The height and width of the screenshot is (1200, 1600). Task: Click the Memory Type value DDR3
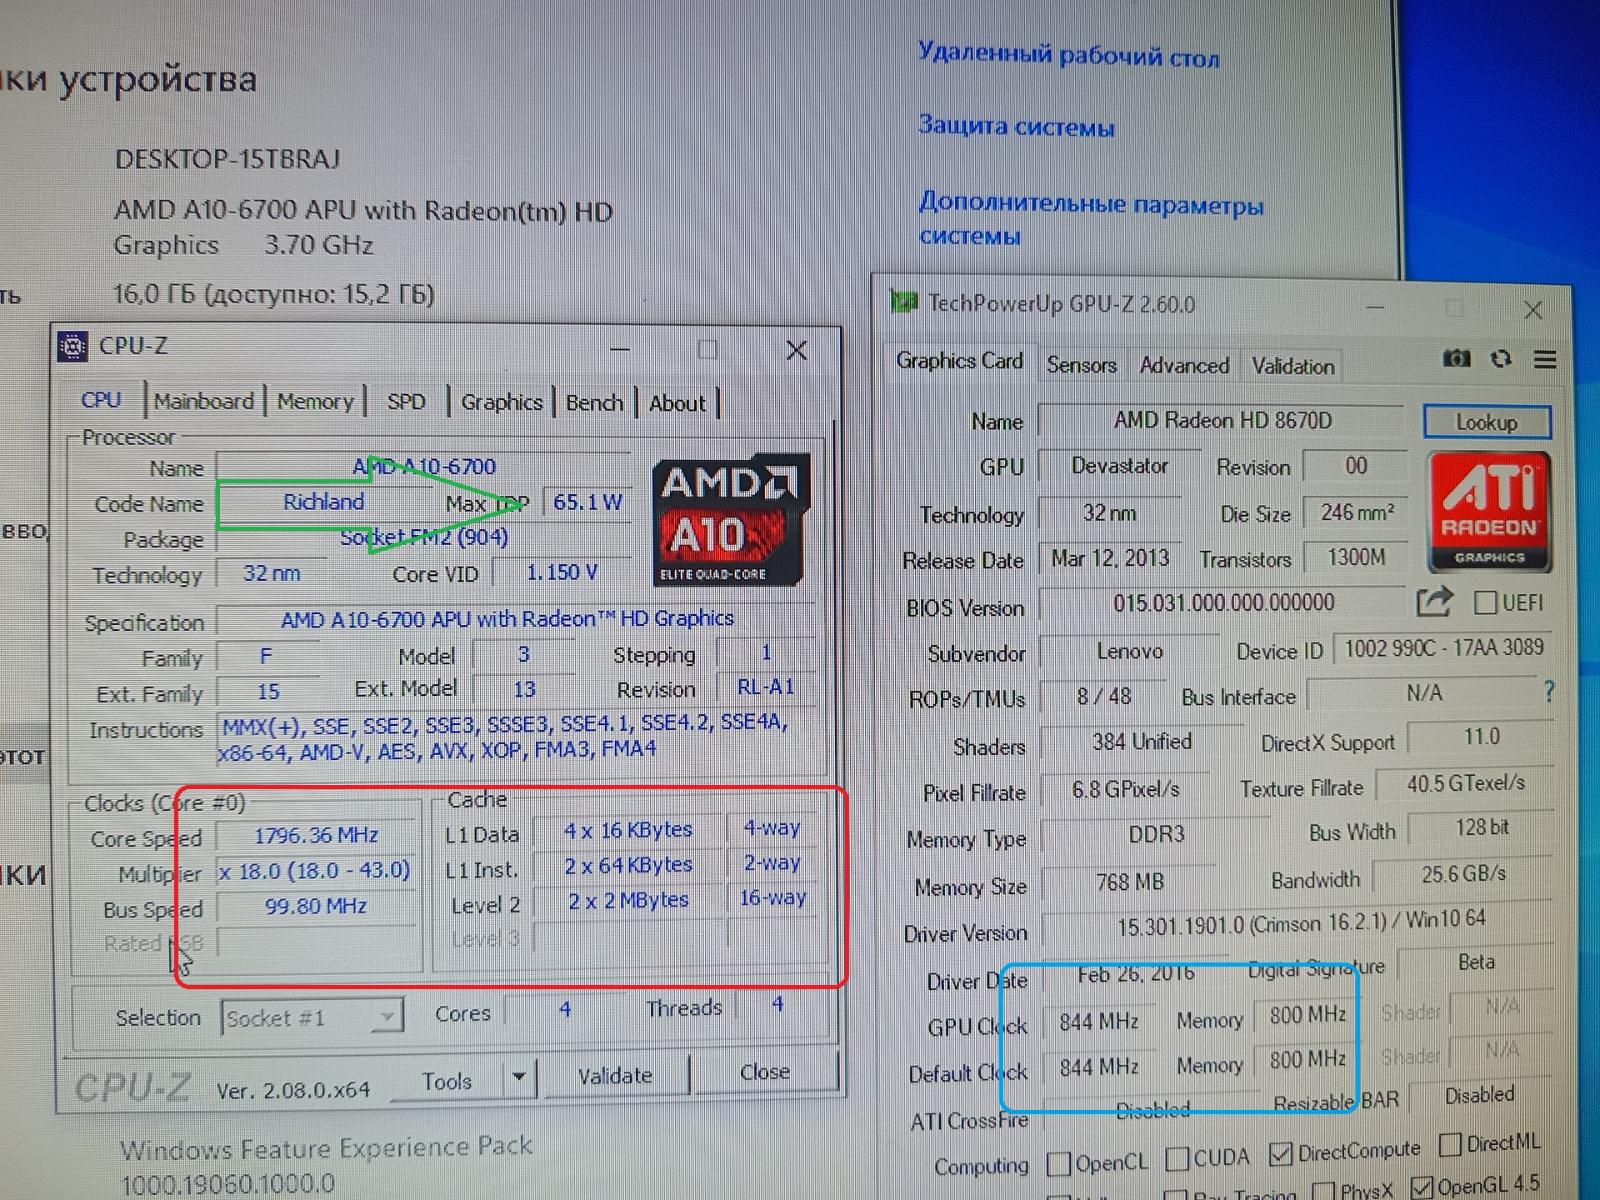coord(1156,834)
